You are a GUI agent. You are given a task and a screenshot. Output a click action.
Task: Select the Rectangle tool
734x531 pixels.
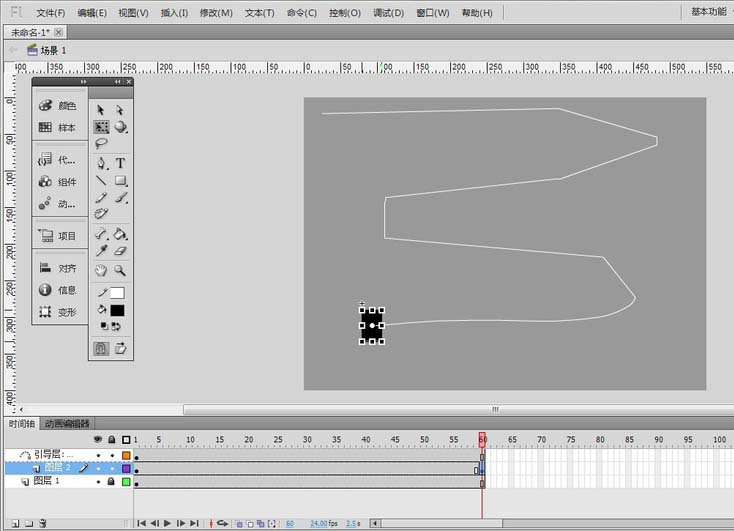pos(121,181)
